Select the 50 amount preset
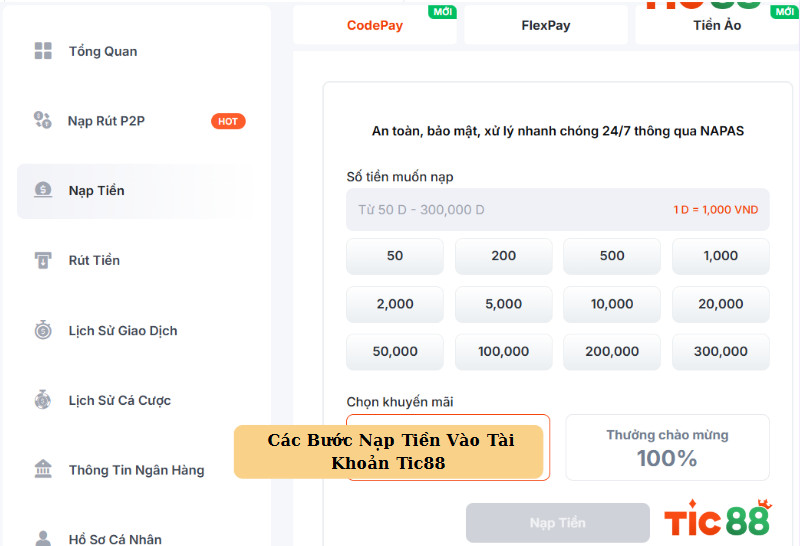800x546 pixels. pyautogui.click(x=395, y=256)
